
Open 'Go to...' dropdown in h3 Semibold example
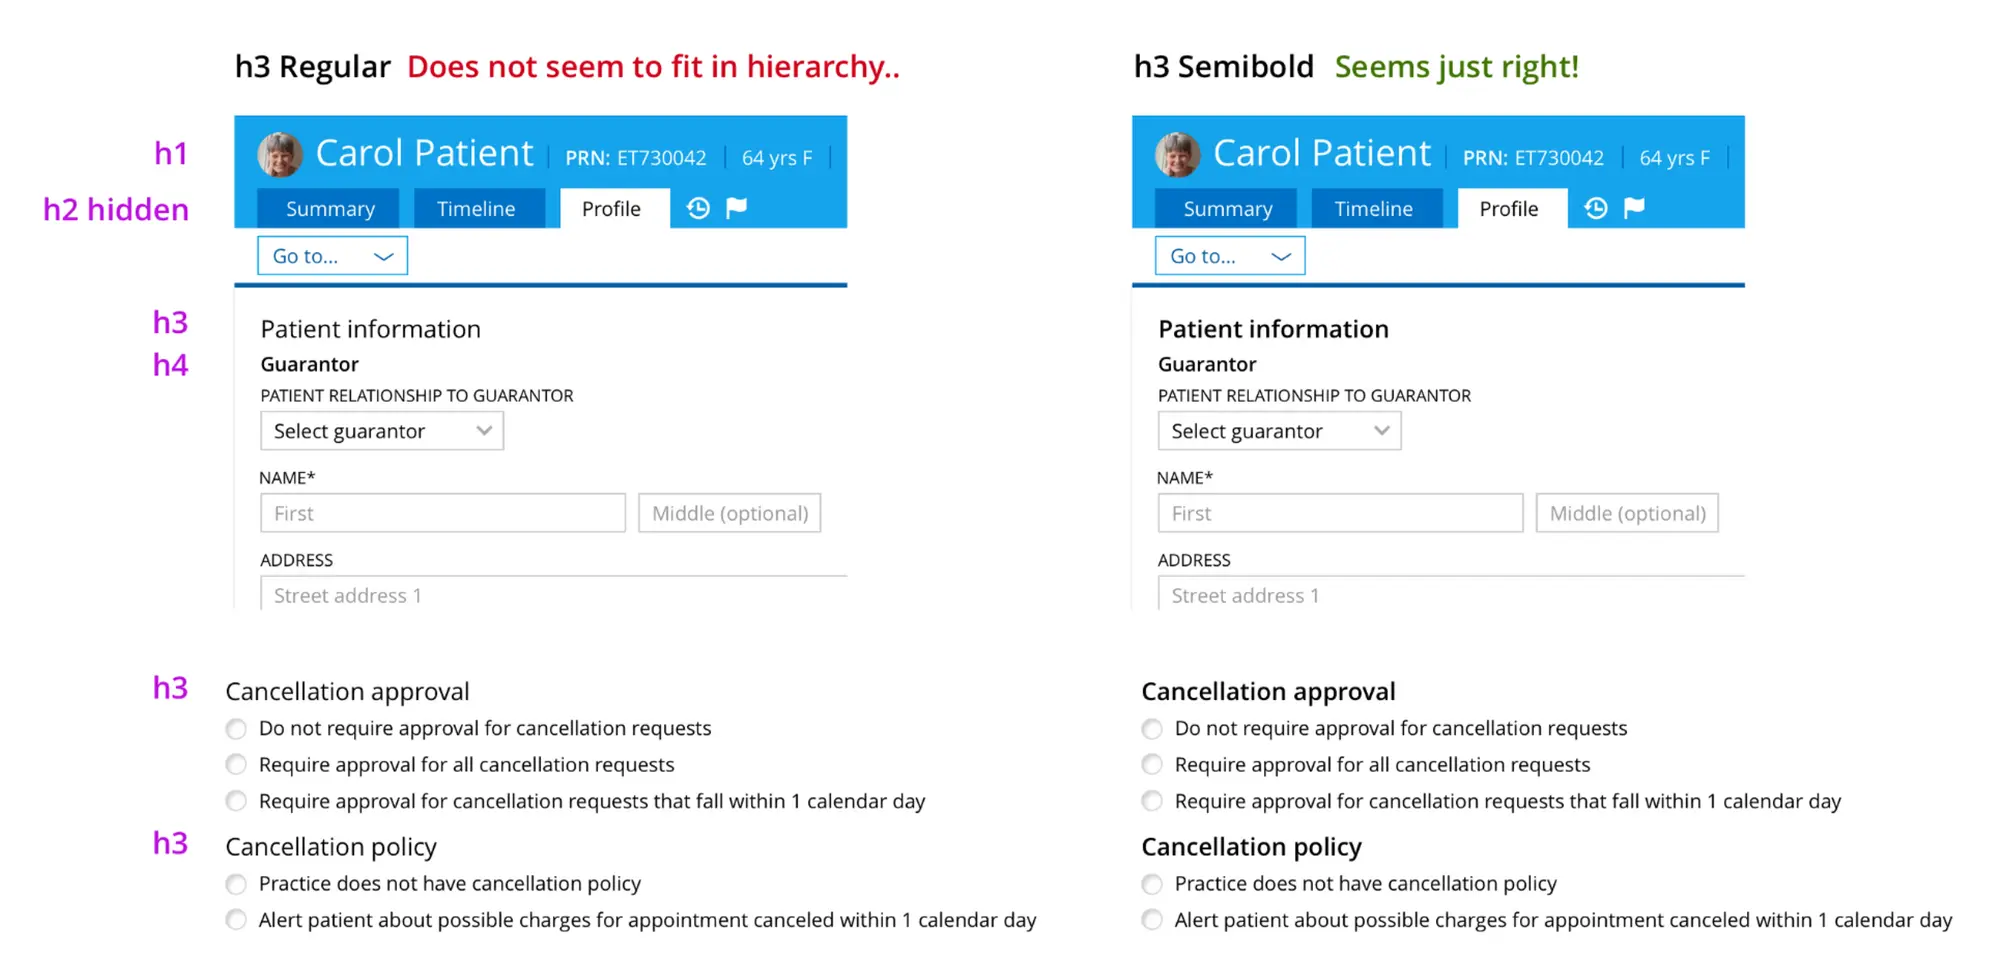pyautogui.click(x=1230, y=256)
